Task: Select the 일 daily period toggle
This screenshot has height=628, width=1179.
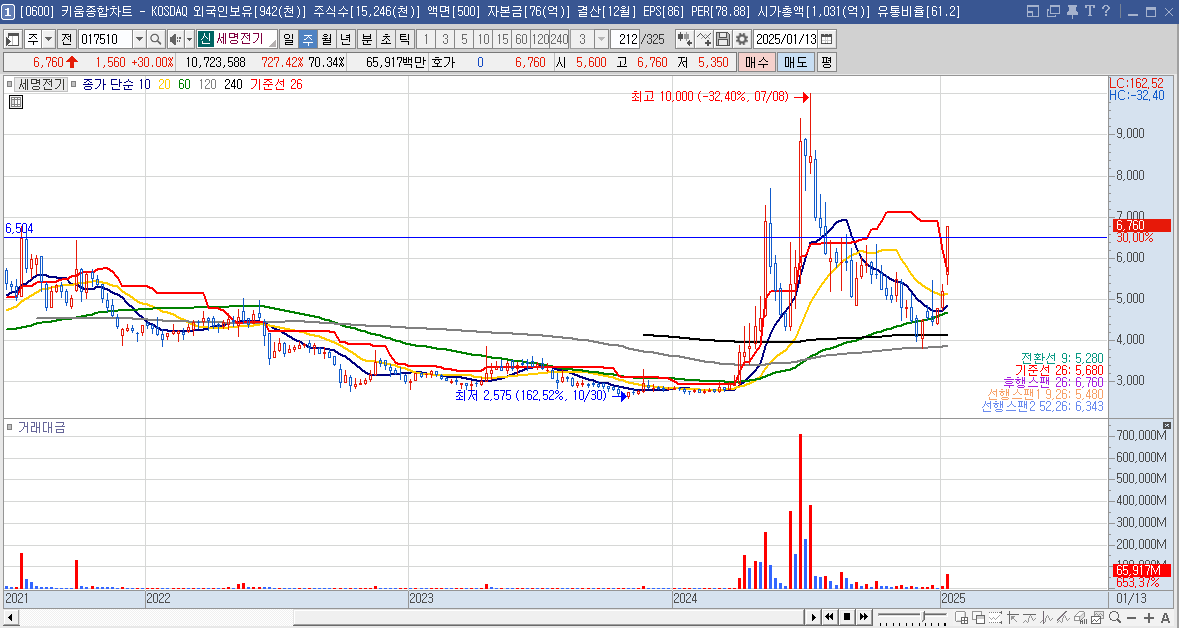Action: point(288,39)
